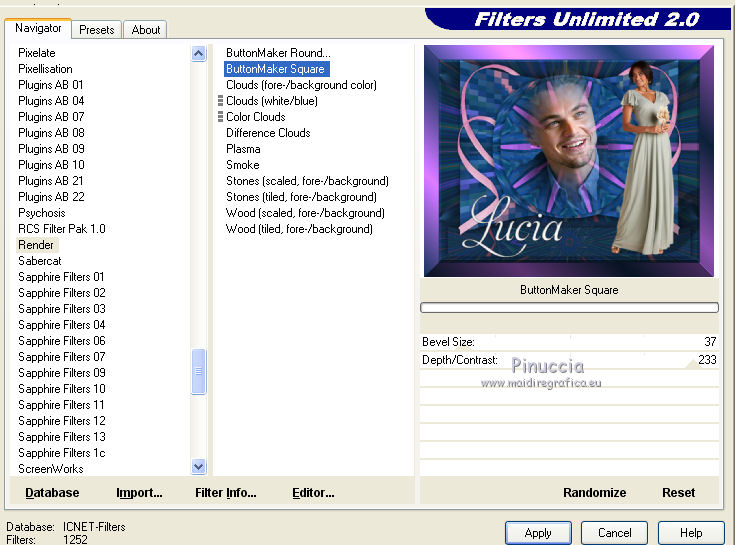735x545 pixels.
Task: Choose Stones (tiled, fore-/background) filter
Action: click(301, 197)
